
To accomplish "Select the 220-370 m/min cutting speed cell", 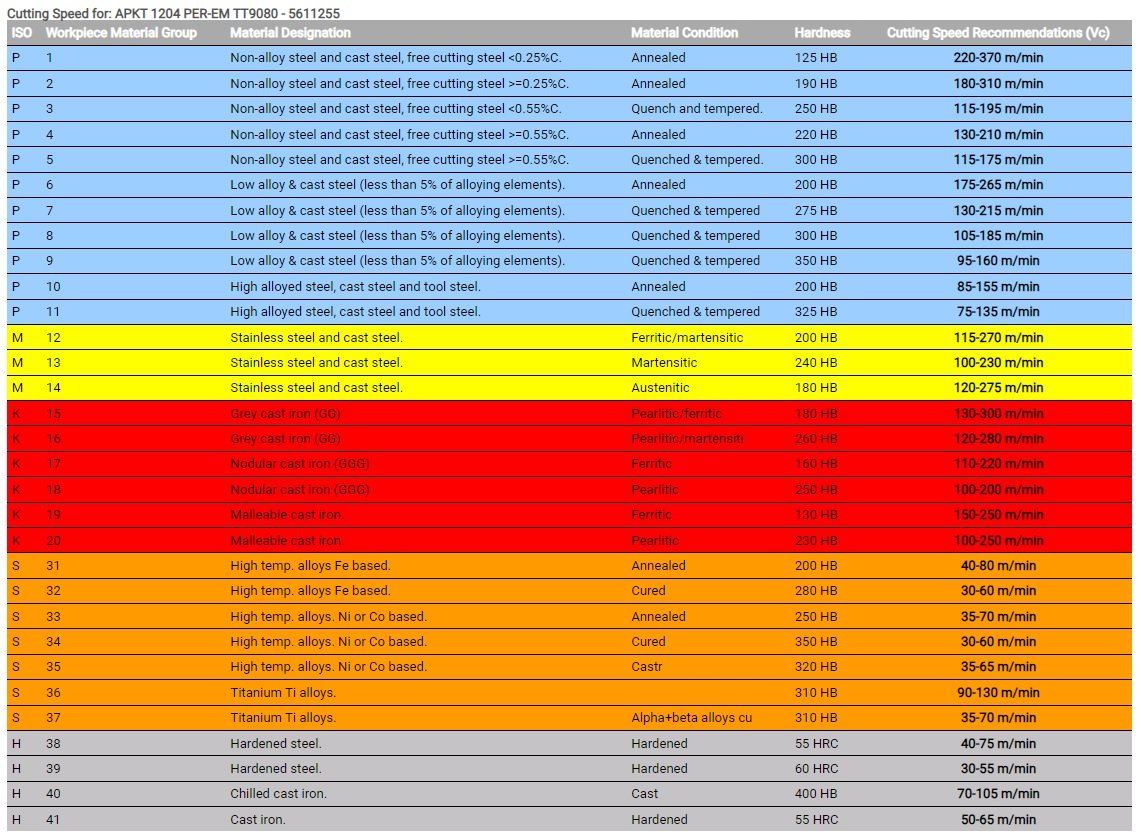I will pyautogui.click(x=997, y=58).
